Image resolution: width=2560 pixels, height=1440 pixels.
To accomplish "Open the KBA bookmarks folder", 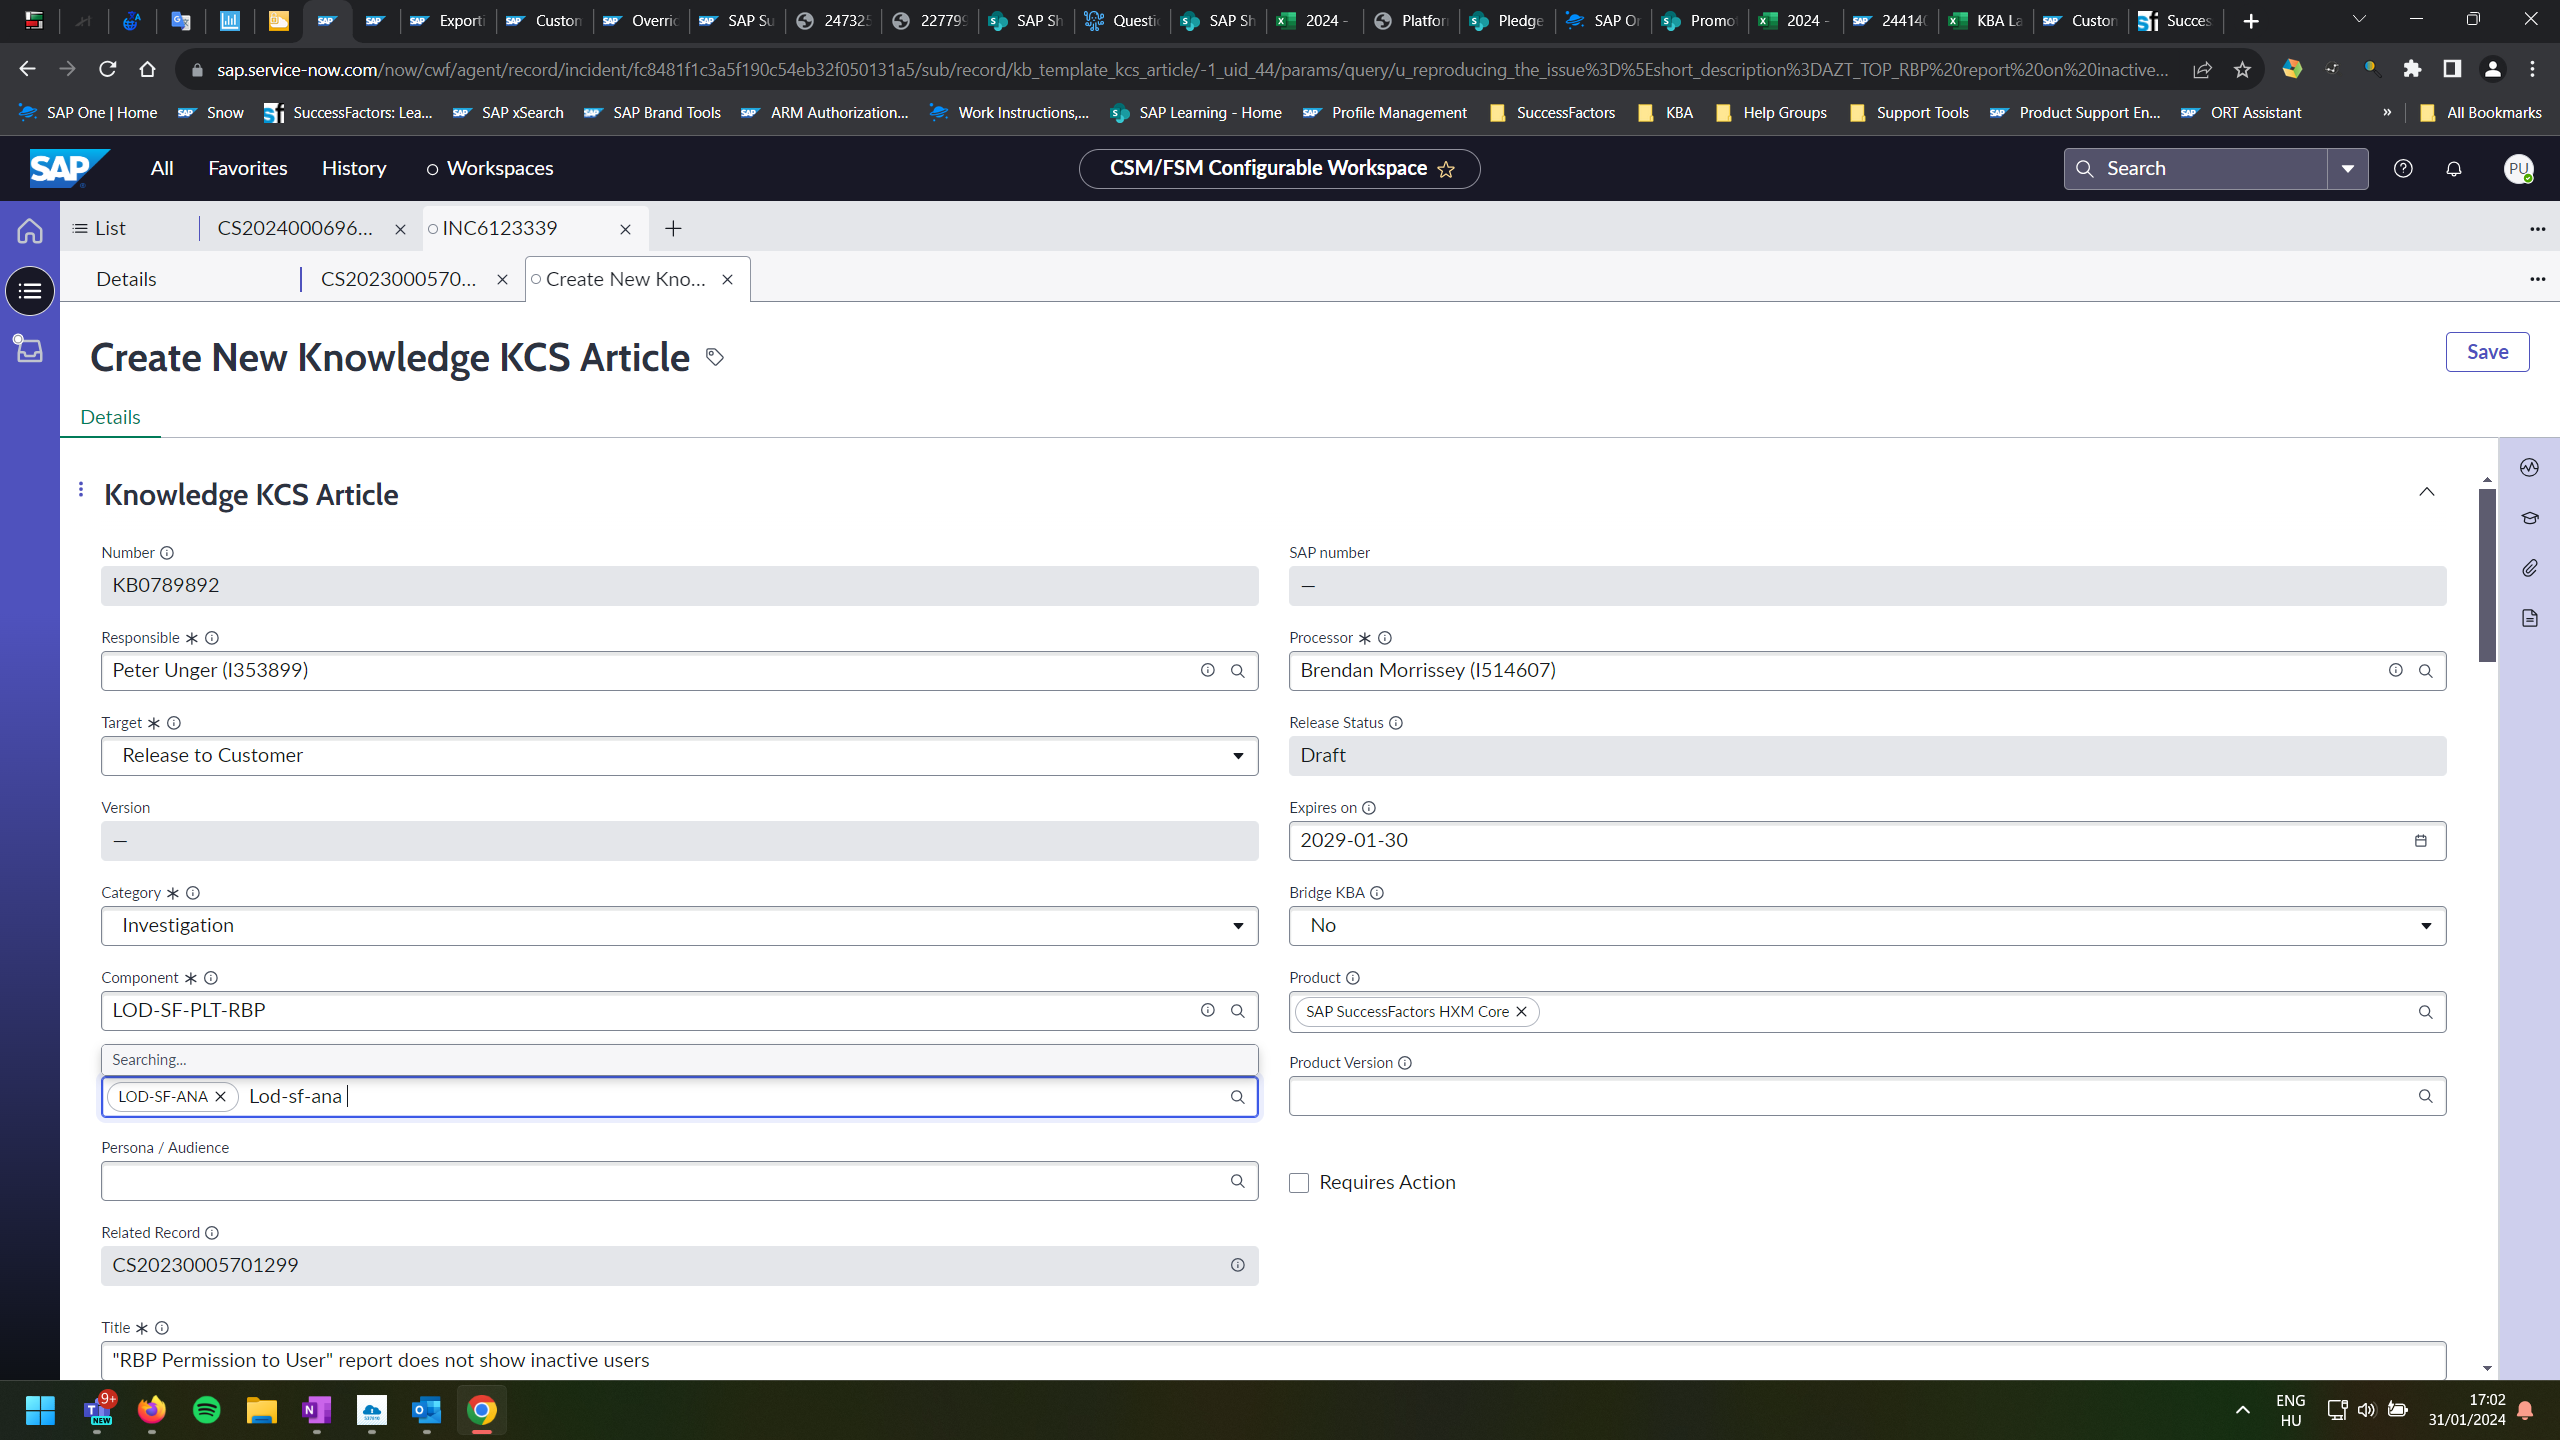I will tap(1666, 113).
